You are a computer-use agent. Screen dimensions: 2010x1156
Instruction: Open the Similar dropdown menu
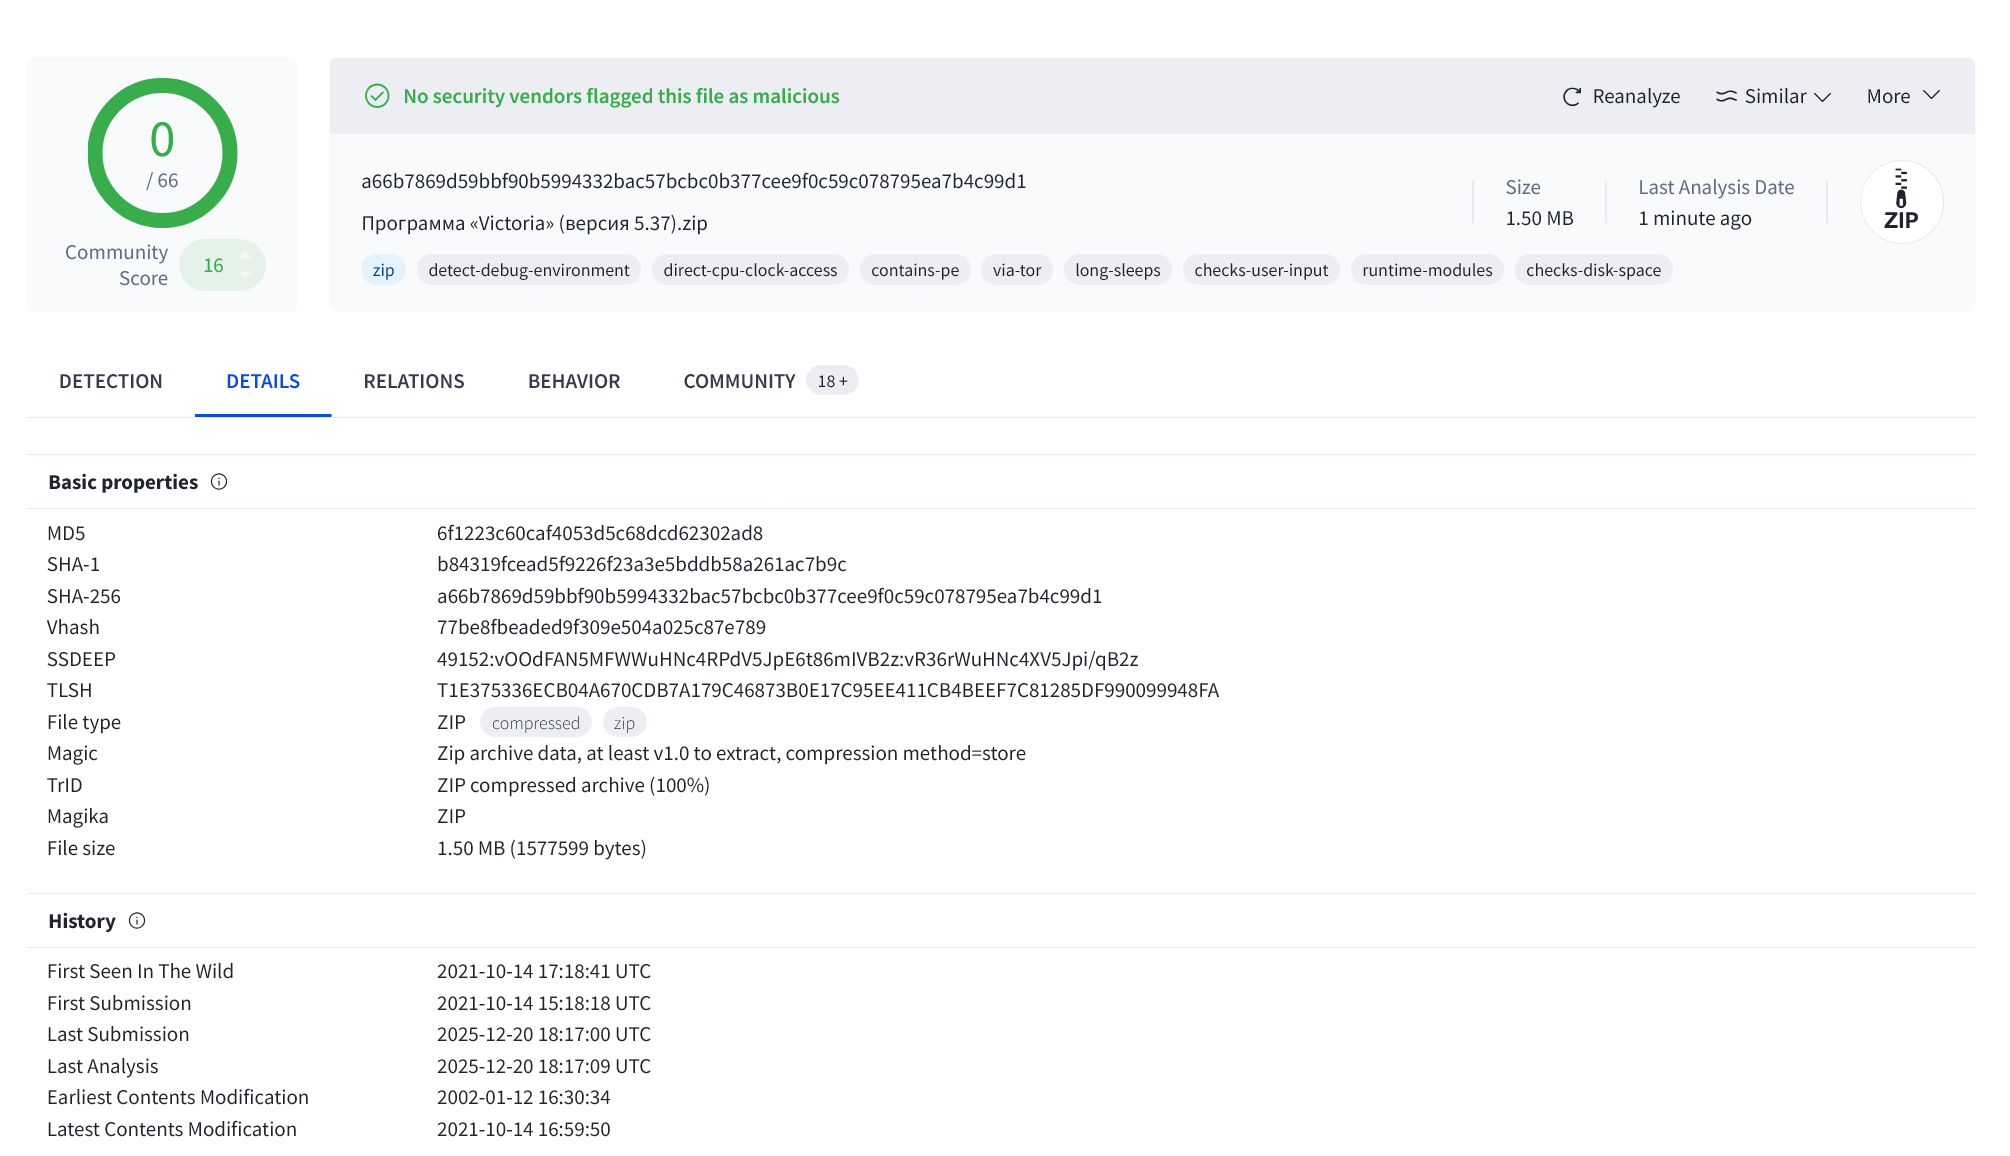(x=1774, y=97)
